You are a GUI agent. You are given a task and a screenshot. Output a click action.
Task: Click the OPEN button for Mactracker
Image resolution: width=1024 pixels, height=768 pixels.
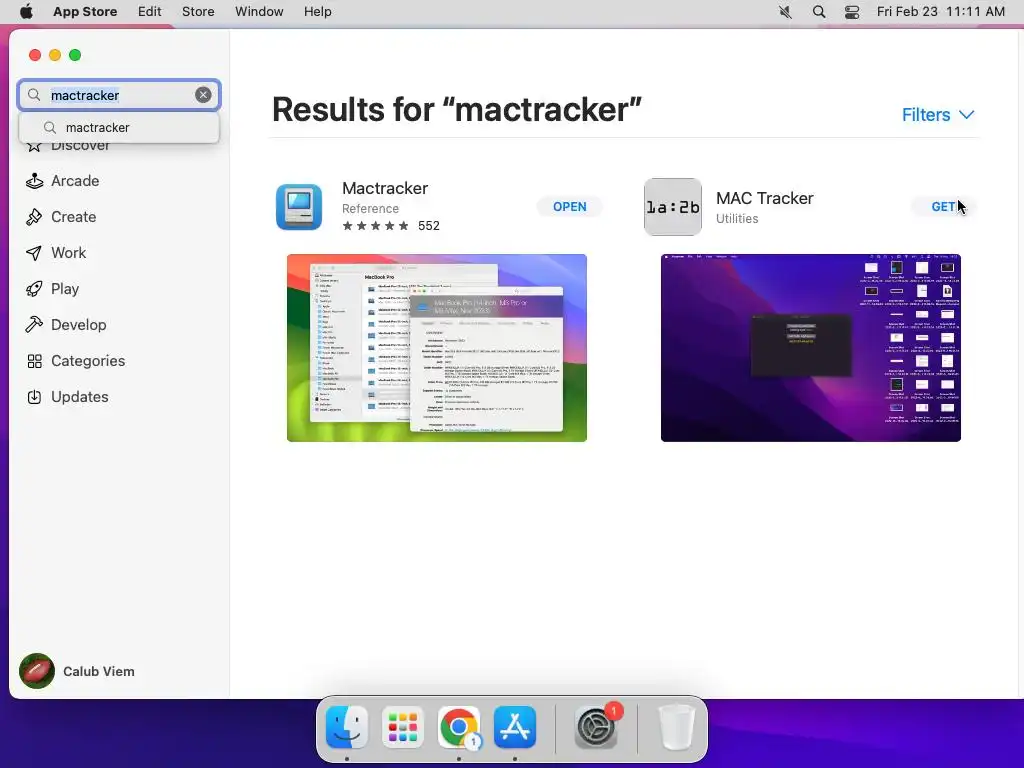569,207
